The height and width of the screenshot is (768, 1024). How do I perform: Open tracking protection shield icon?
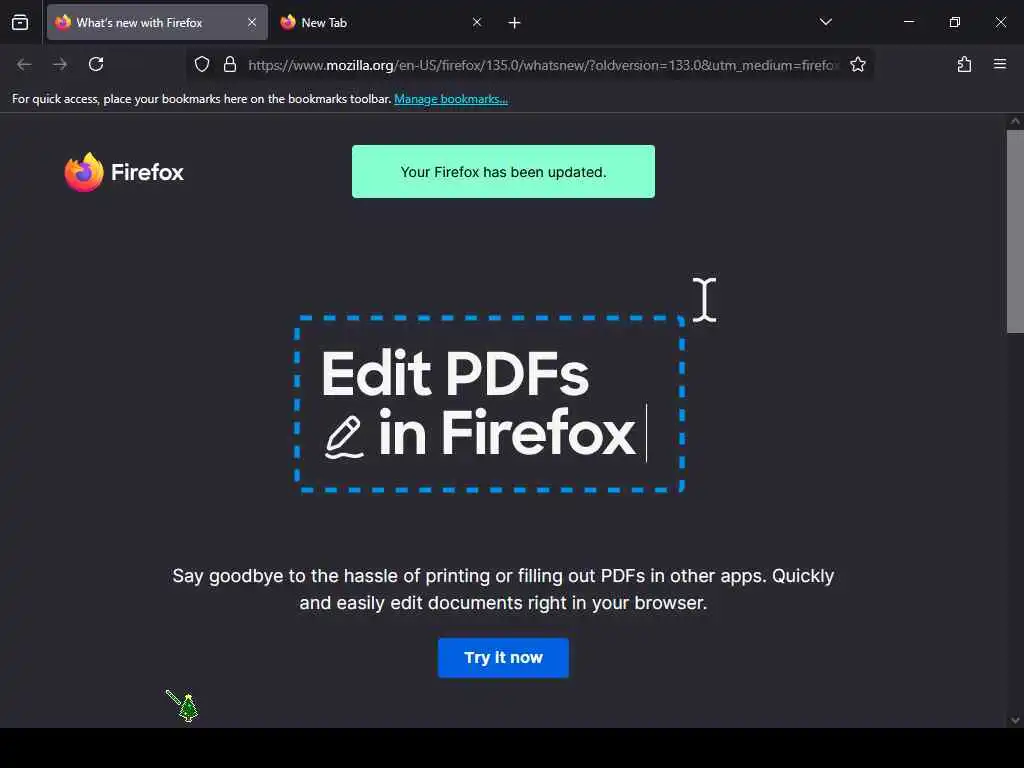pyautogui.click(x=202, y=64)
